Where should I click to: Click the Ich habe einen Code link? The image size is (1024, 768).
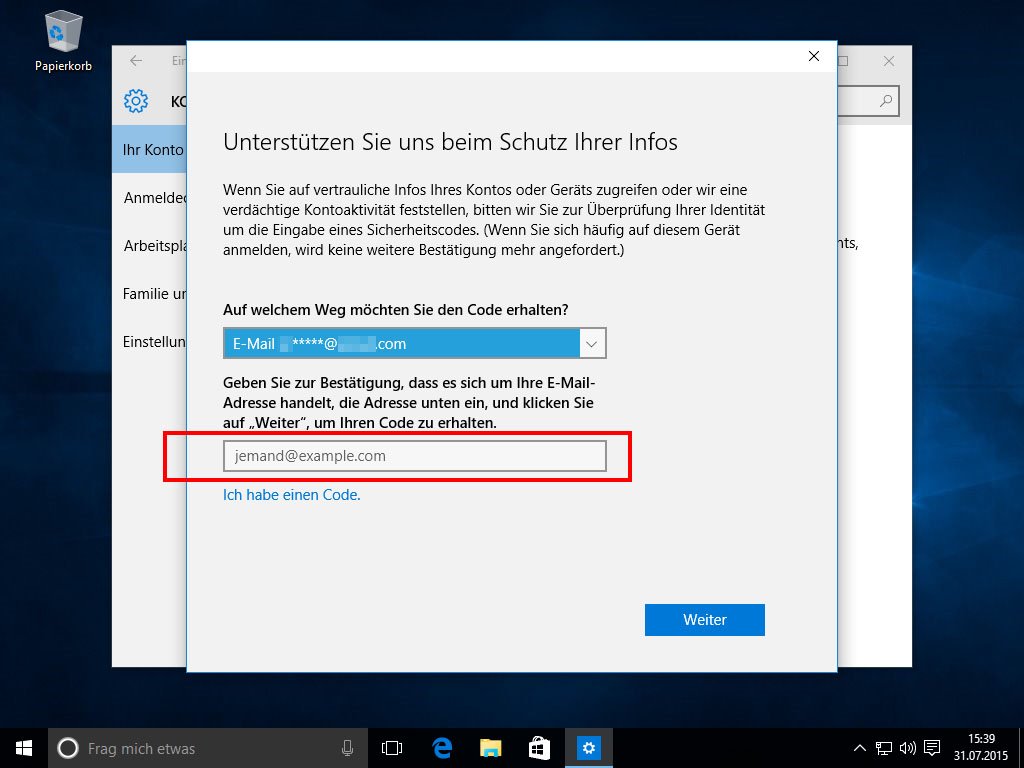click(x=291, y=494)
